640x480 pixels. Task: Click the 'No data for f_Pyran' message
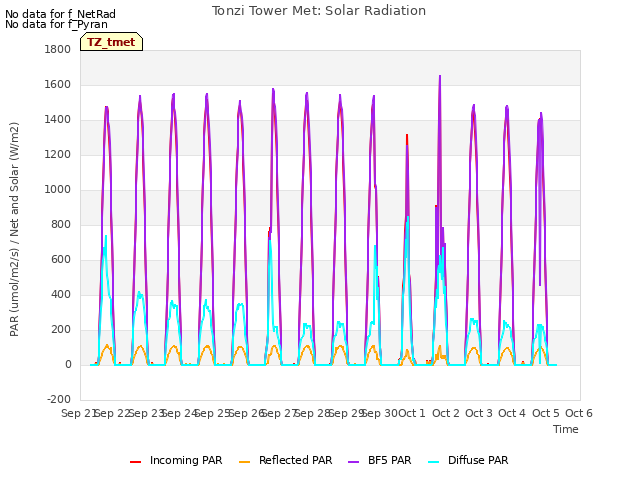click(56, 24)
